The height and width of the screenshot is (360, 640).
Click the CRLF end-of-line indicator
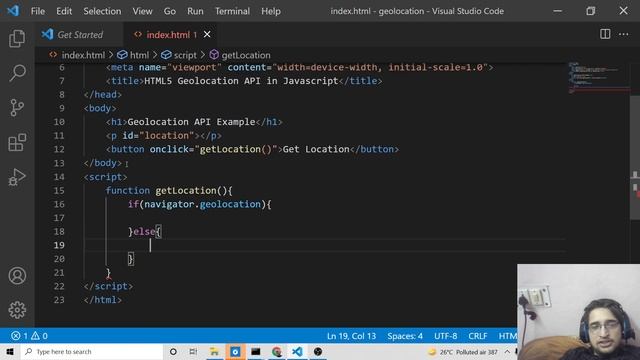pyautogui.click(x=478, y=336)
